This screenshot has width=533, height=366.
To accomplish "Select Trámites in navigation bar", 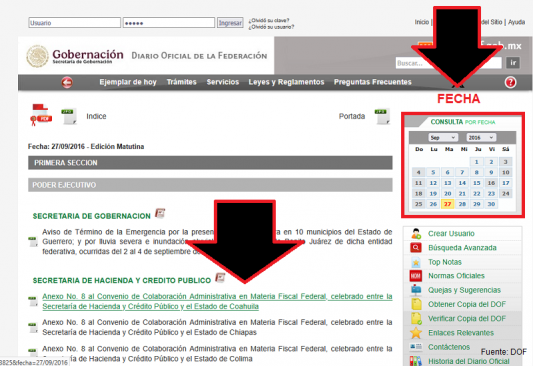I will [182, 82].
